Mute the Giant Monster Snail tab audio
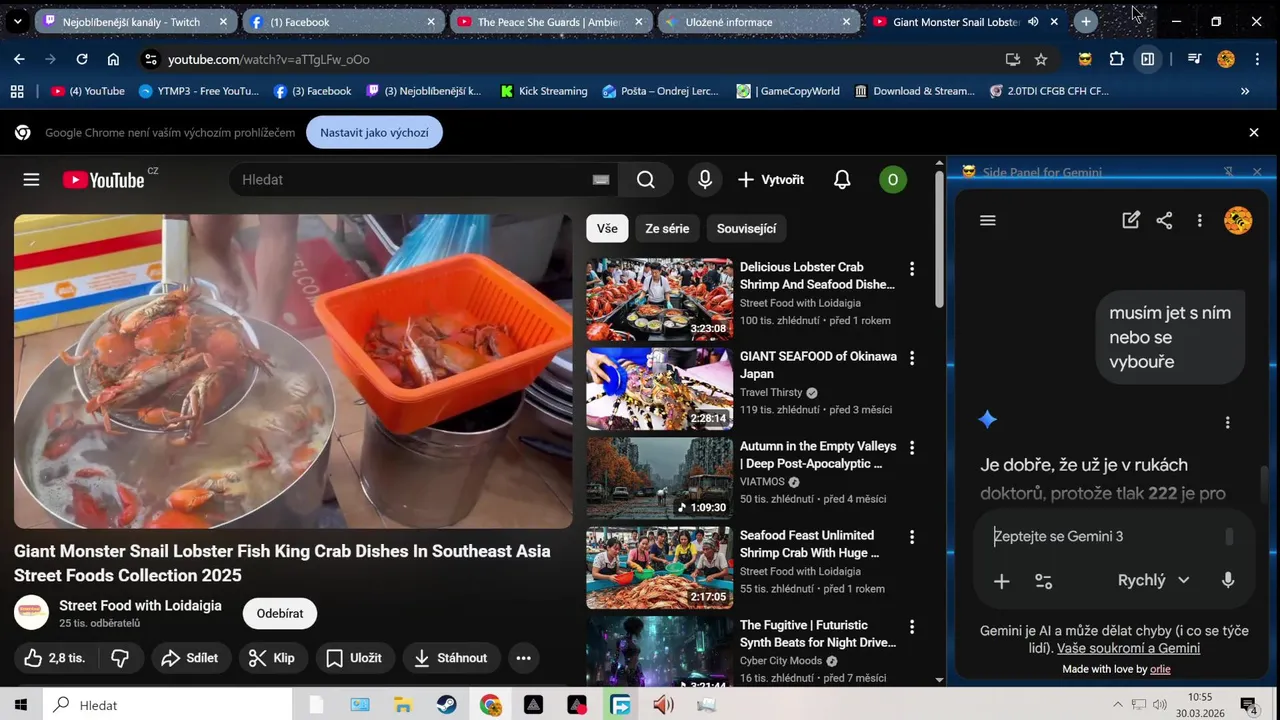Screen dimensions: 1280x720 [1033, 21]
